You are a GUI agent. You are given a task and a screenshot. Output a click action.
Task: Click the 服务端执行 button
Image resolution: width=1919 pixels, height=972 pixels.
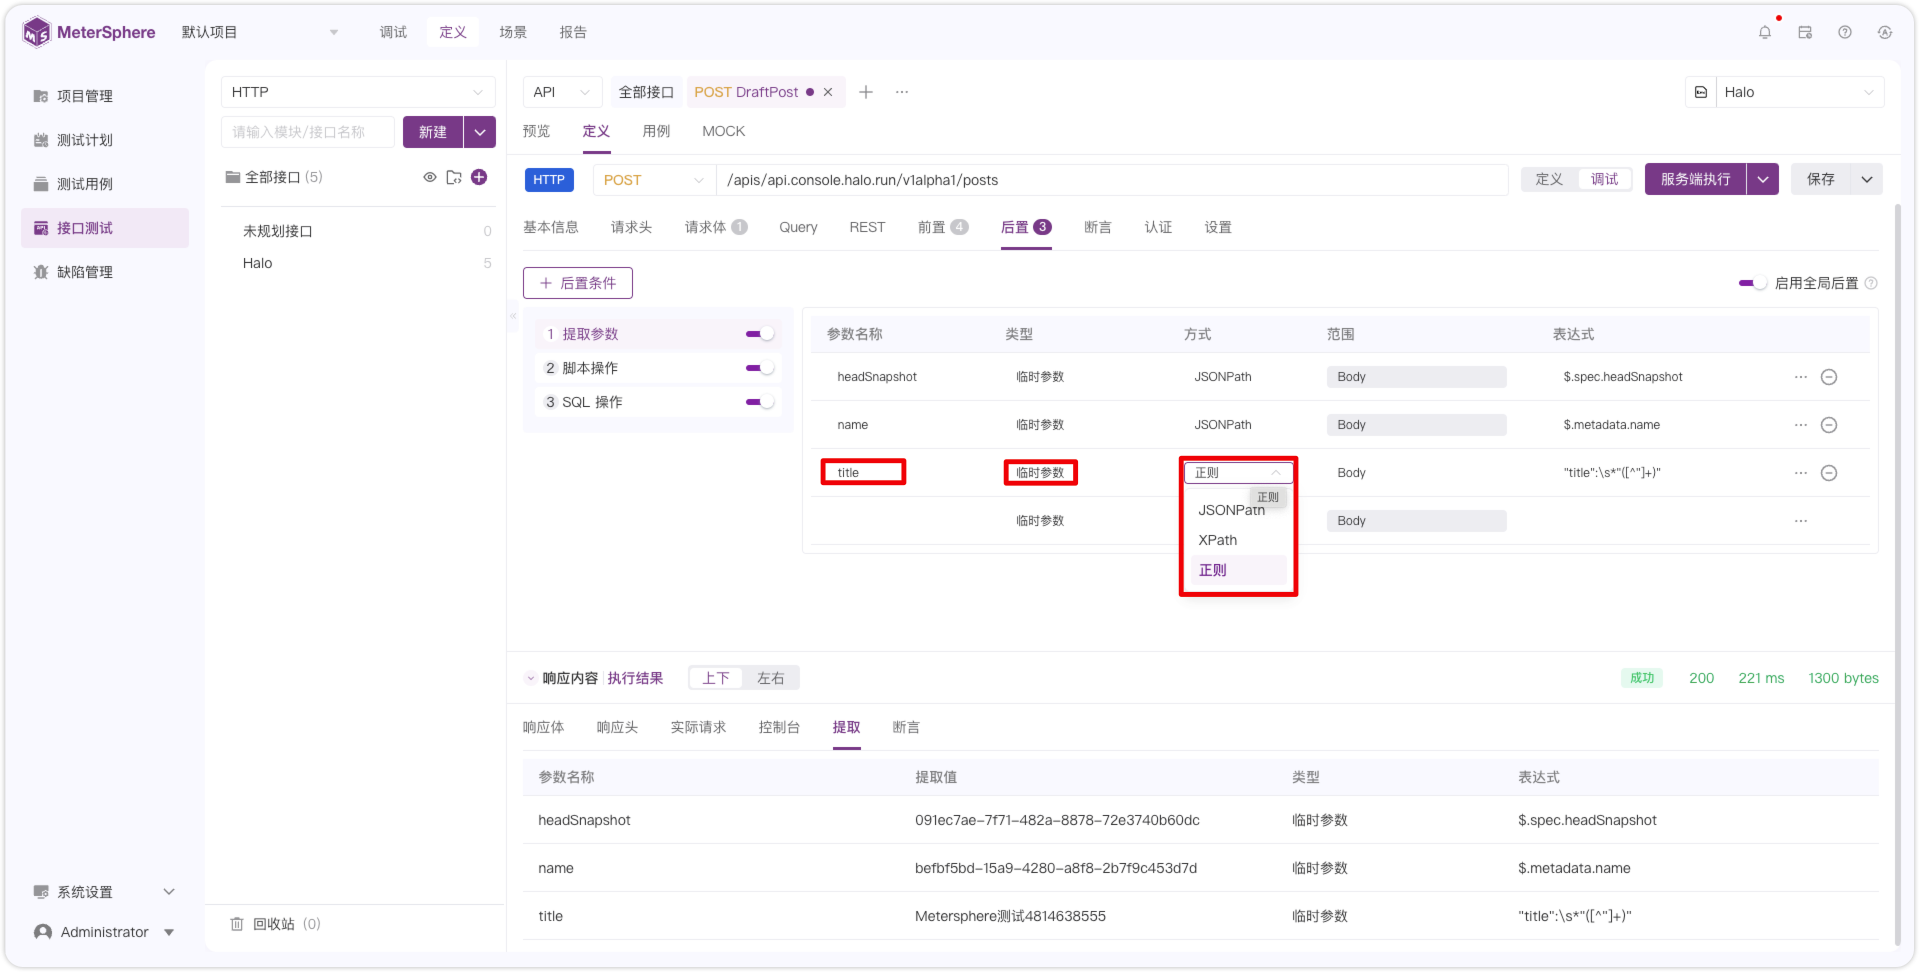1696,179
